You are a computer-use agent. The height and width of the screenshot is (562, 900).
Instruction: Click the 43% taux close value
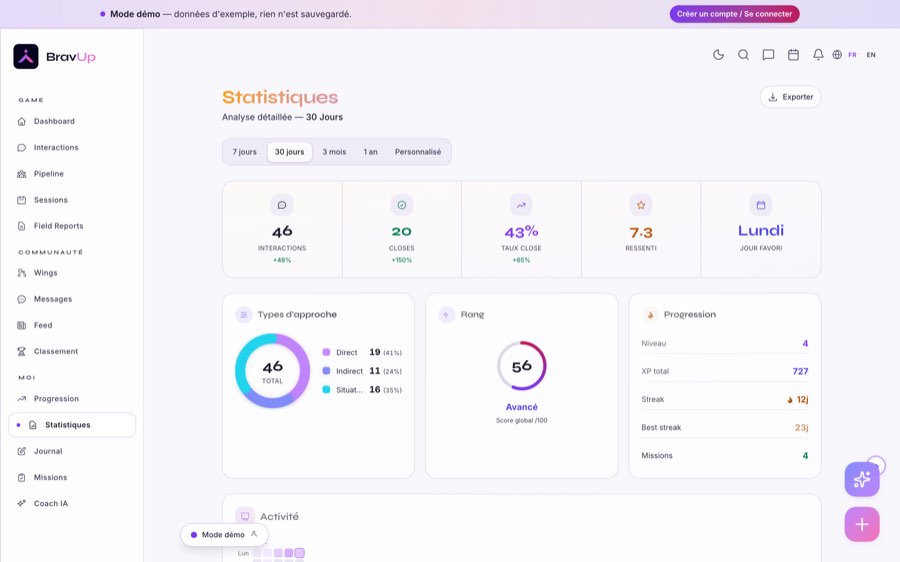[x=521, y=232]
